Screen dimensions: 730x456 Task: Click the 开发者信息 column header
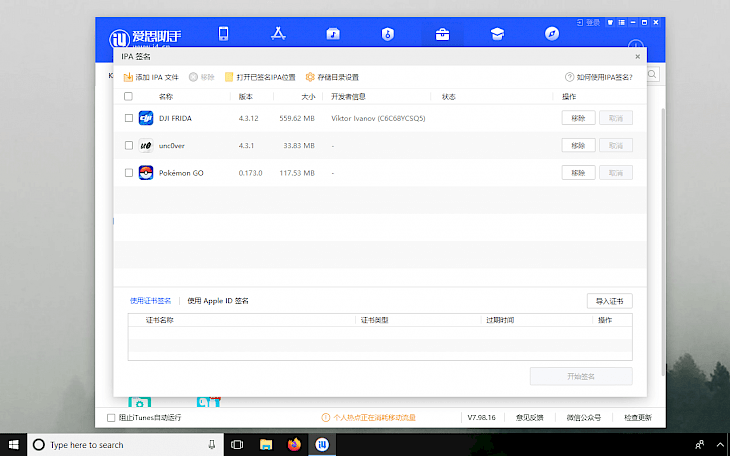point(348,96)
